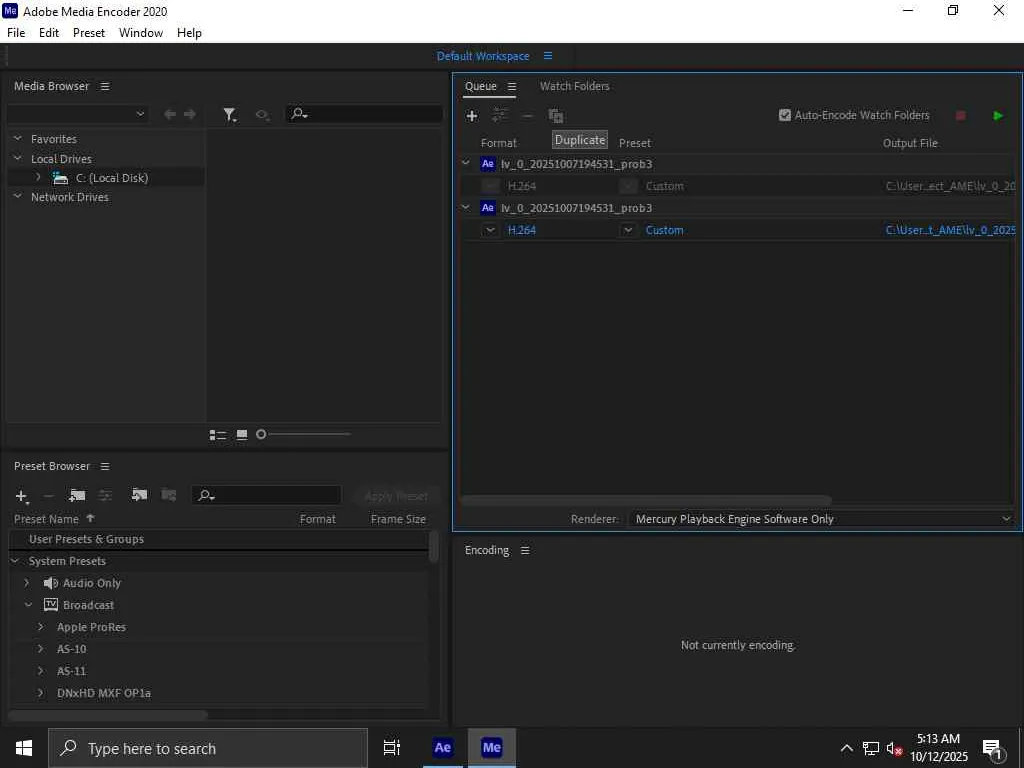This screenshot has height=768, width=1024.
Task: Collapse the Favorites tree node
Action: pyautogui.click(x=18, y=138)
